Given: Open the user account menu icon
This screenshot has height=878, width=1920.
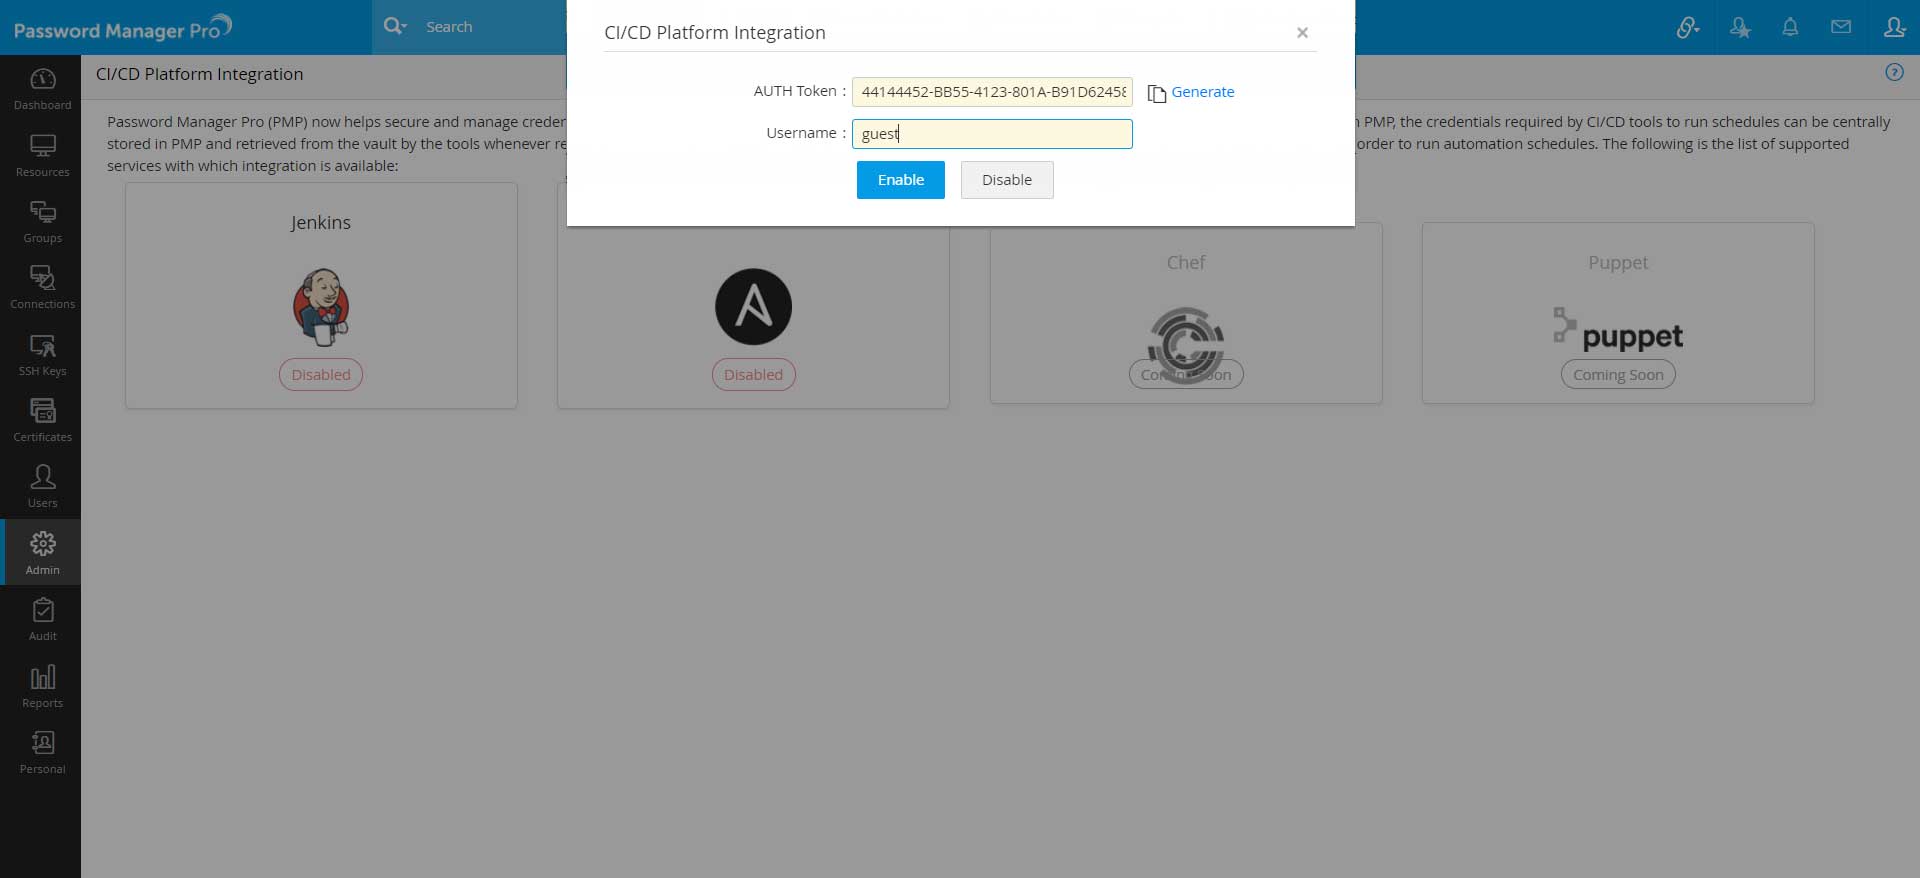Looking at the screenshot, I should click(x=1894, y=27).
